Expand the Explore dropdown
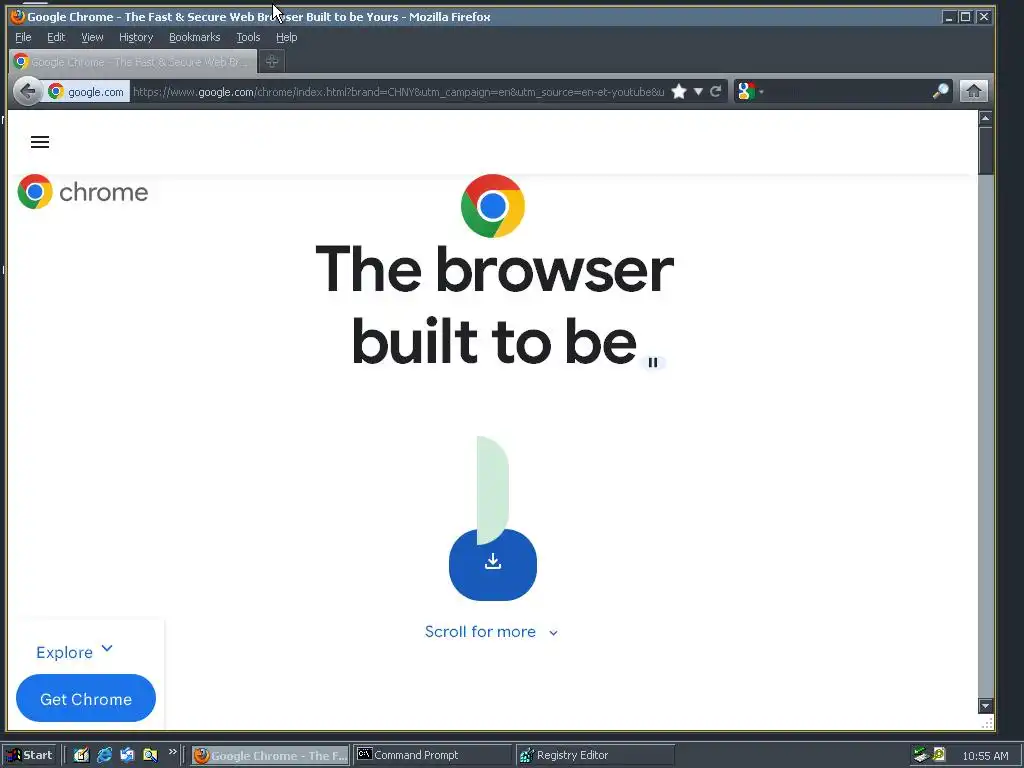 tap(74, 652)
